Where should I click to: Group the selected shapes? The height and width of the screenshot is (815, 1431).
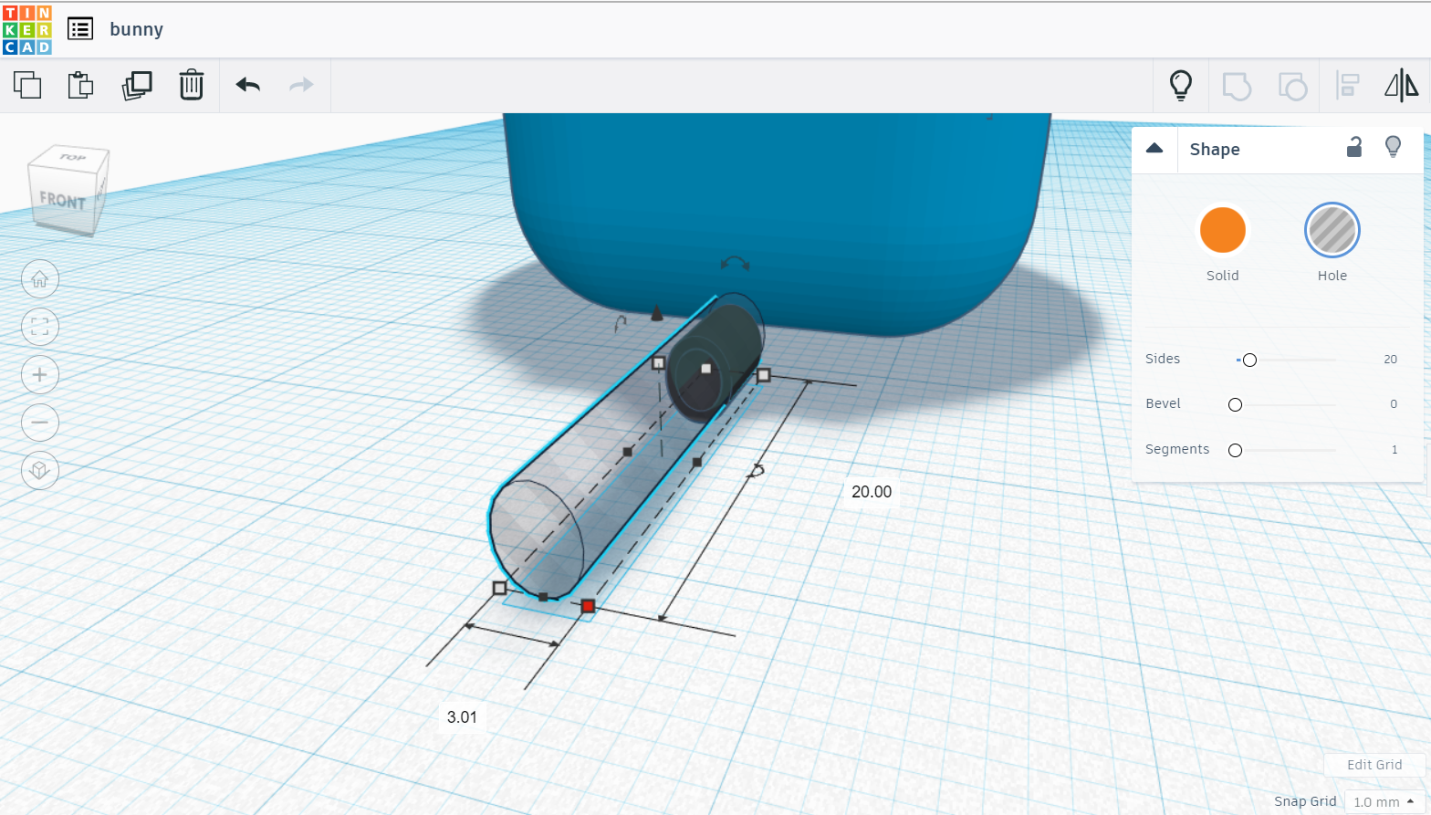point(1237,86)
